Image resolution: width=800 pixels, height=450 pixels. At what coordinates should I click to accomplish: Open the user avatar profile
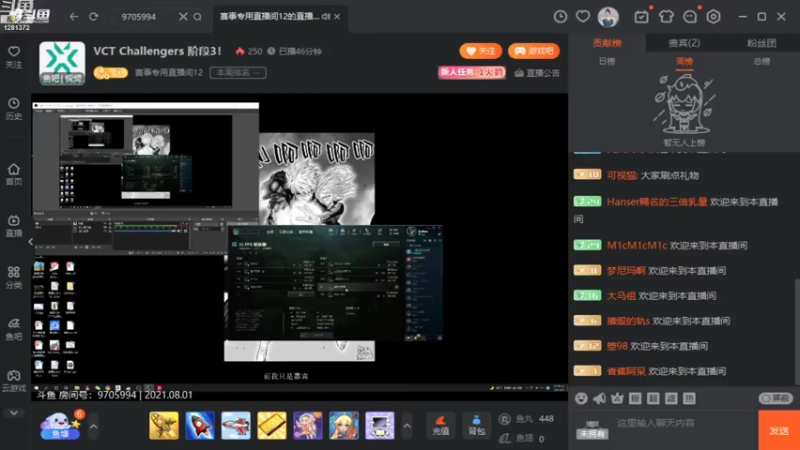[608, 17]
